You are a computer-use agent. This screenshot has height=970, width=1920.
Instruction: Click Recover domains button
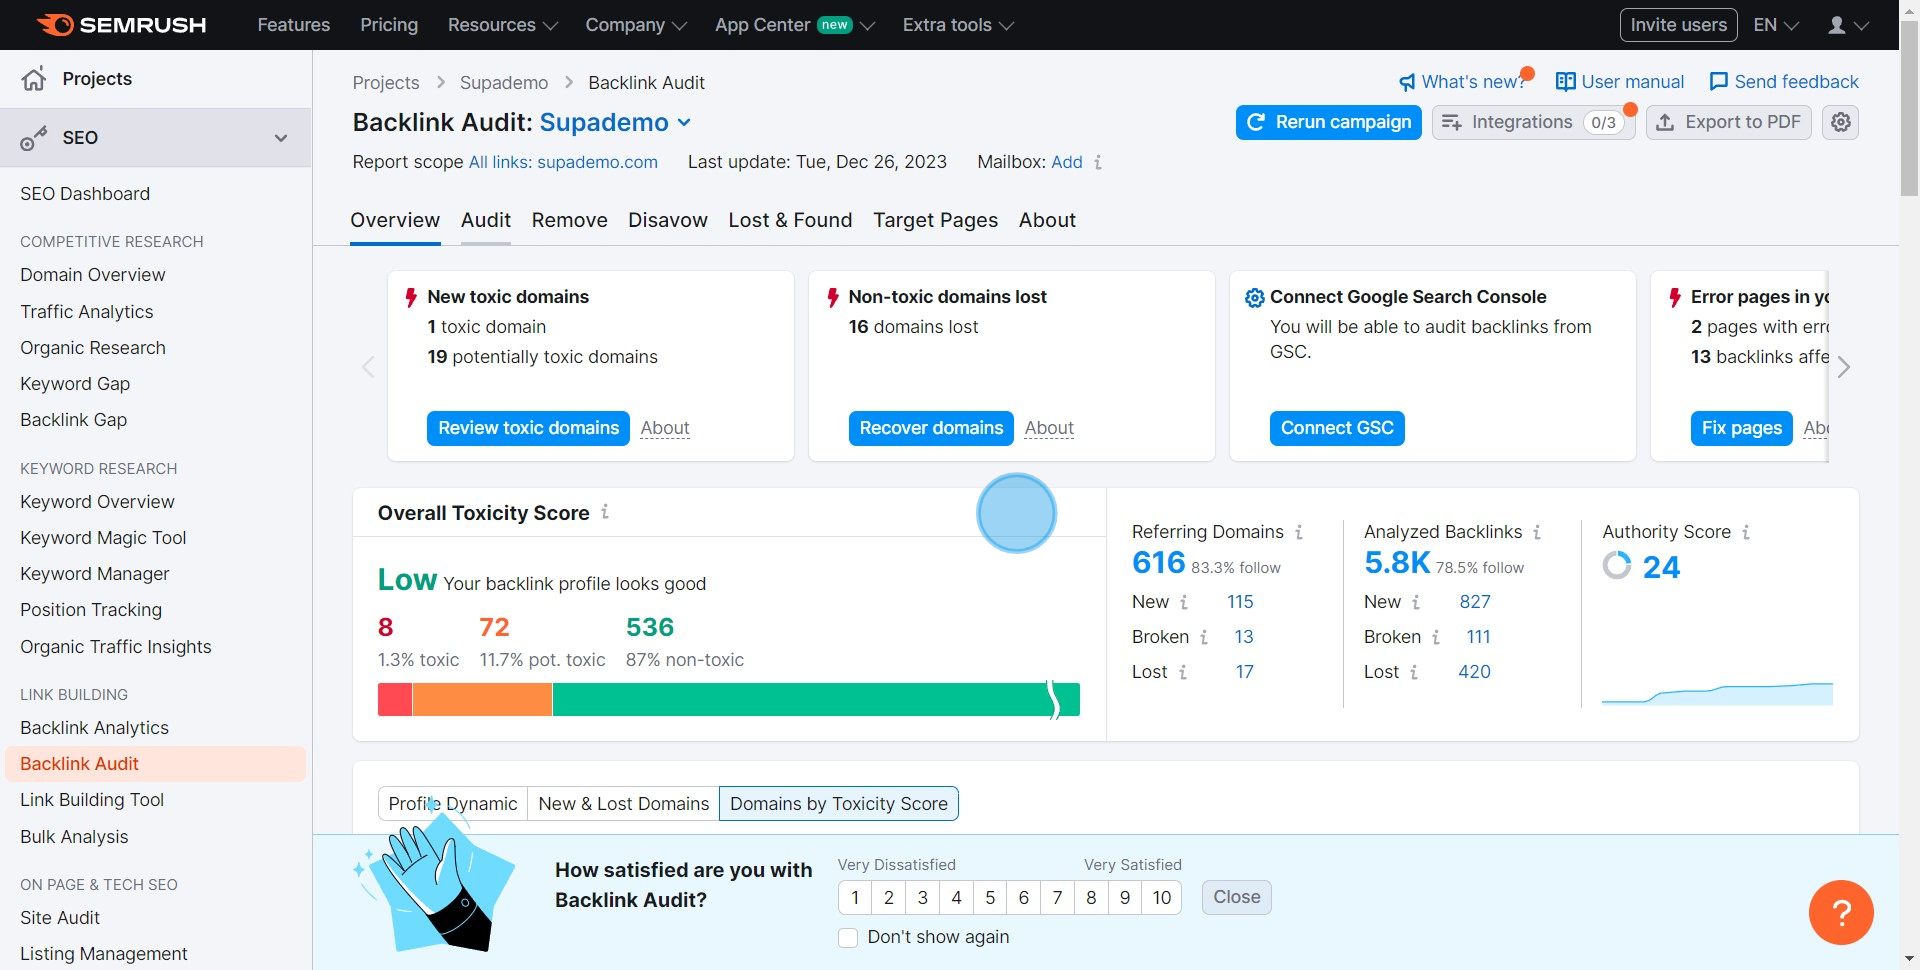click(x=931, y=428)
